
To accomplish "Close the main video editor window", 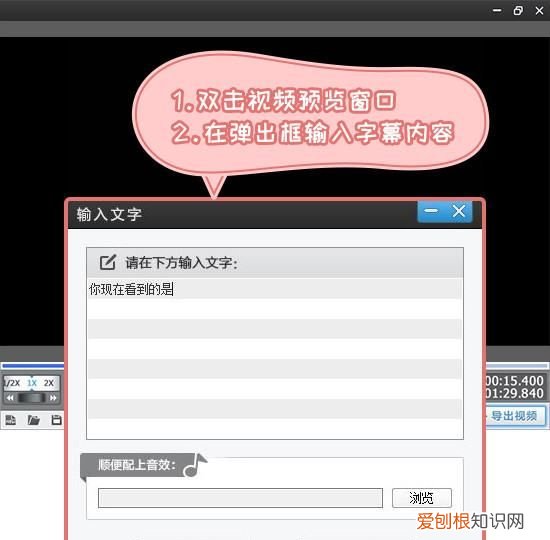I will (539, 11).
